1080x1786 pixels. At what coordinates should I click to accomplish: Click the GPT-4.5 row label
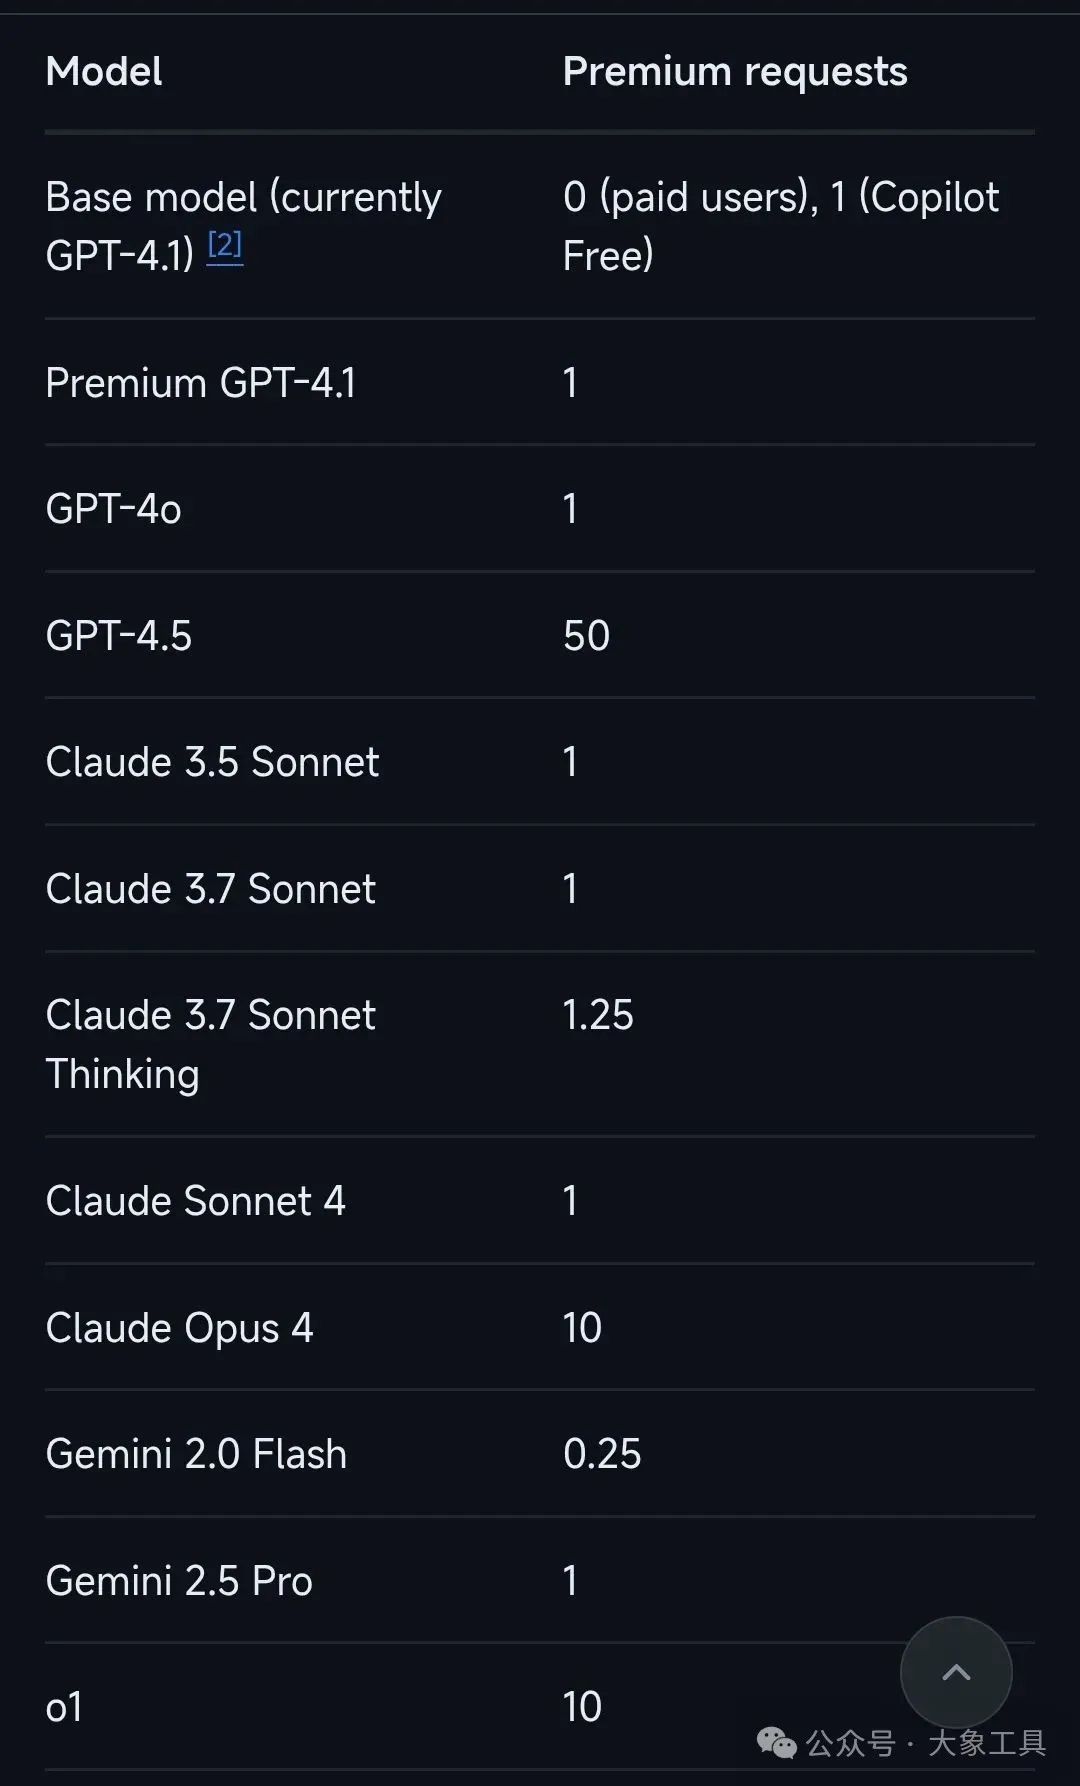[x=119, y=636]
